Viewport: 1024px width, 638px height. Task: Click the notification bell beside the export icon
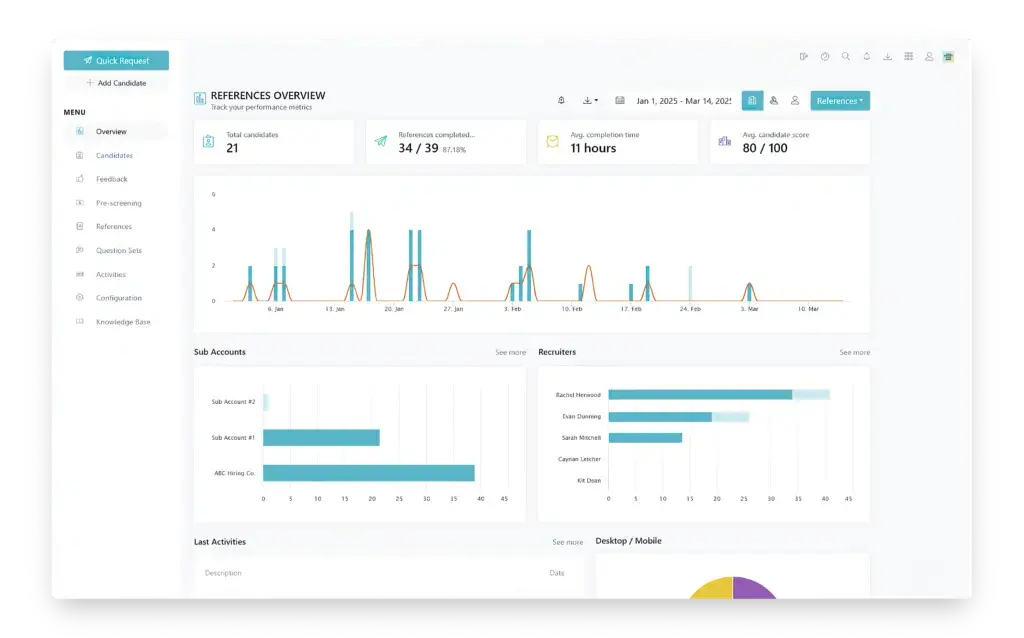pos(866,57)
